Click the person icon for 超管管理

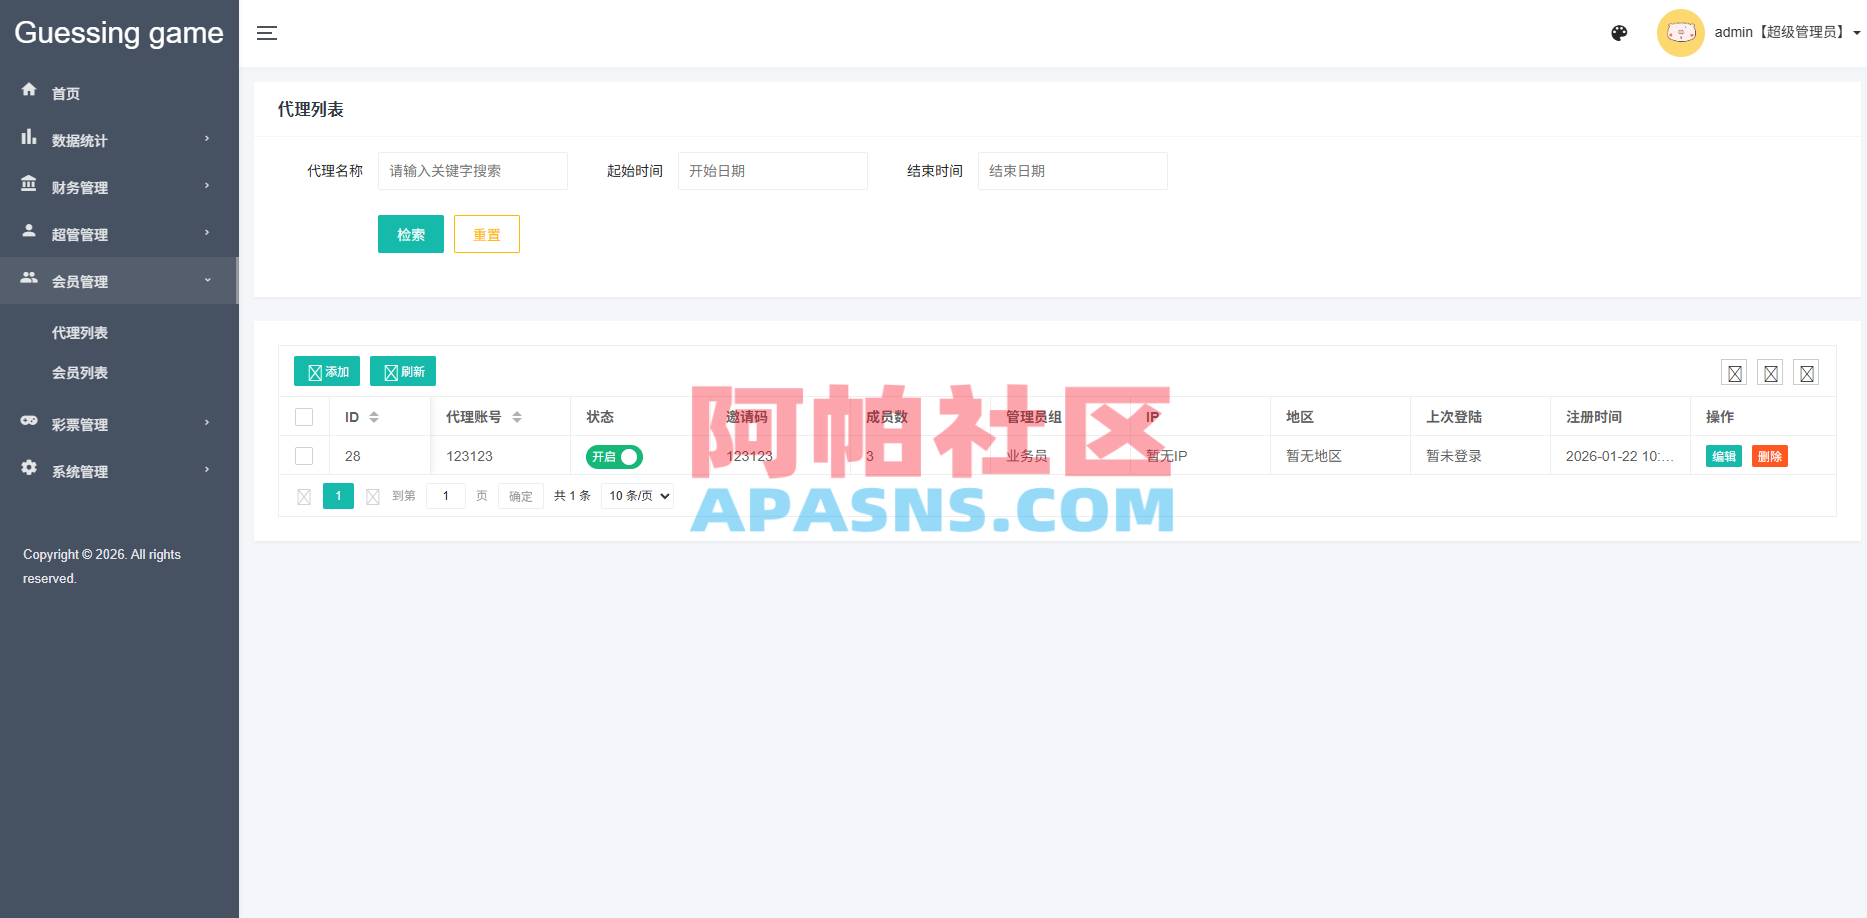(29, 230)
